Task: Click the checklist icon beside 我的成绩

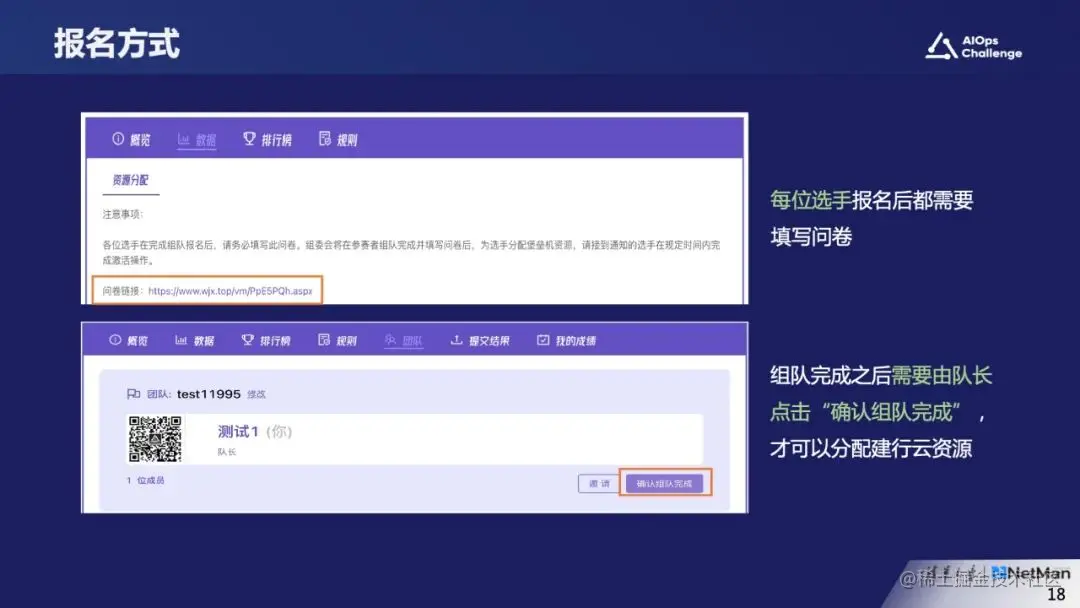Action: click(x=542, y=339)
